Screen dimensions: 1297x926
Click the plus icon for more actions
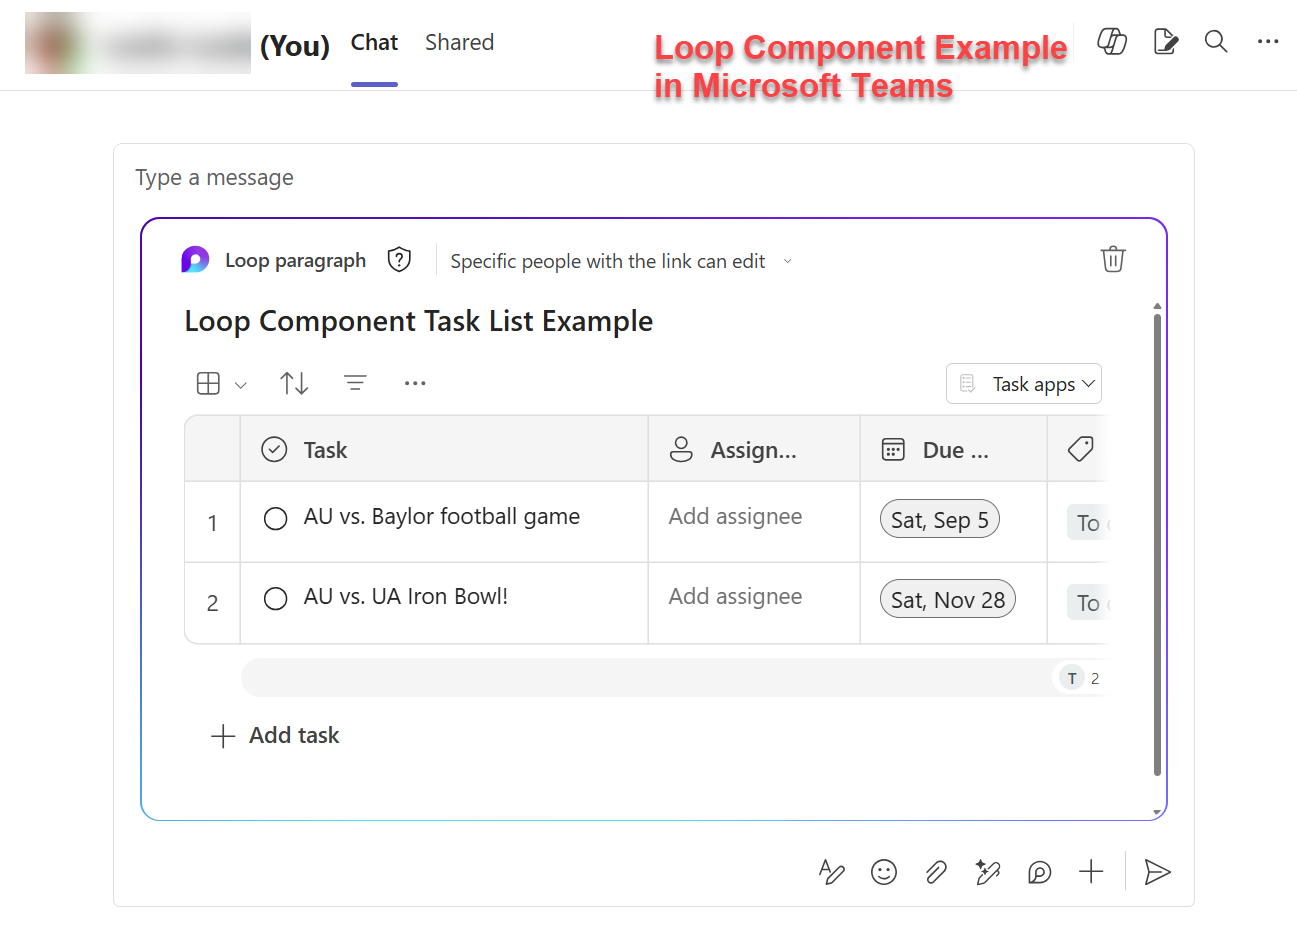[x=1091, y=872]
